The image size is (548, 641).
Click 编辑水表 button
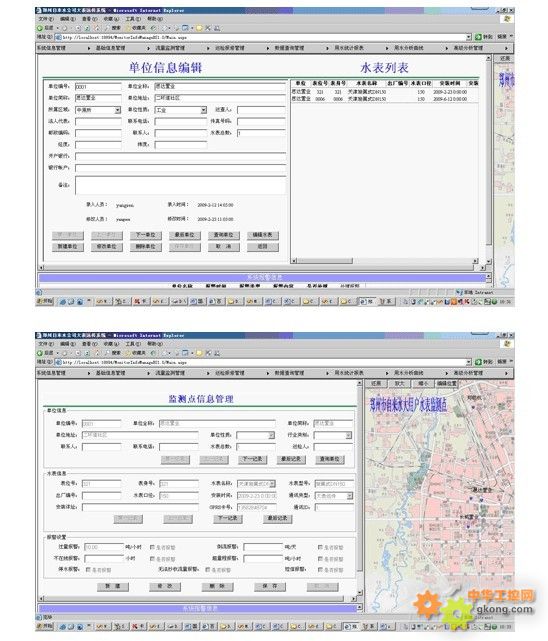[262, 235]
